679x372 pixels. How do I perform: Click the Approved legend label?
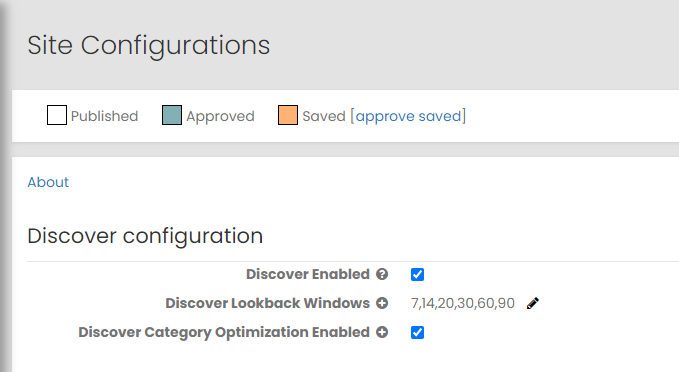[220, 116]
